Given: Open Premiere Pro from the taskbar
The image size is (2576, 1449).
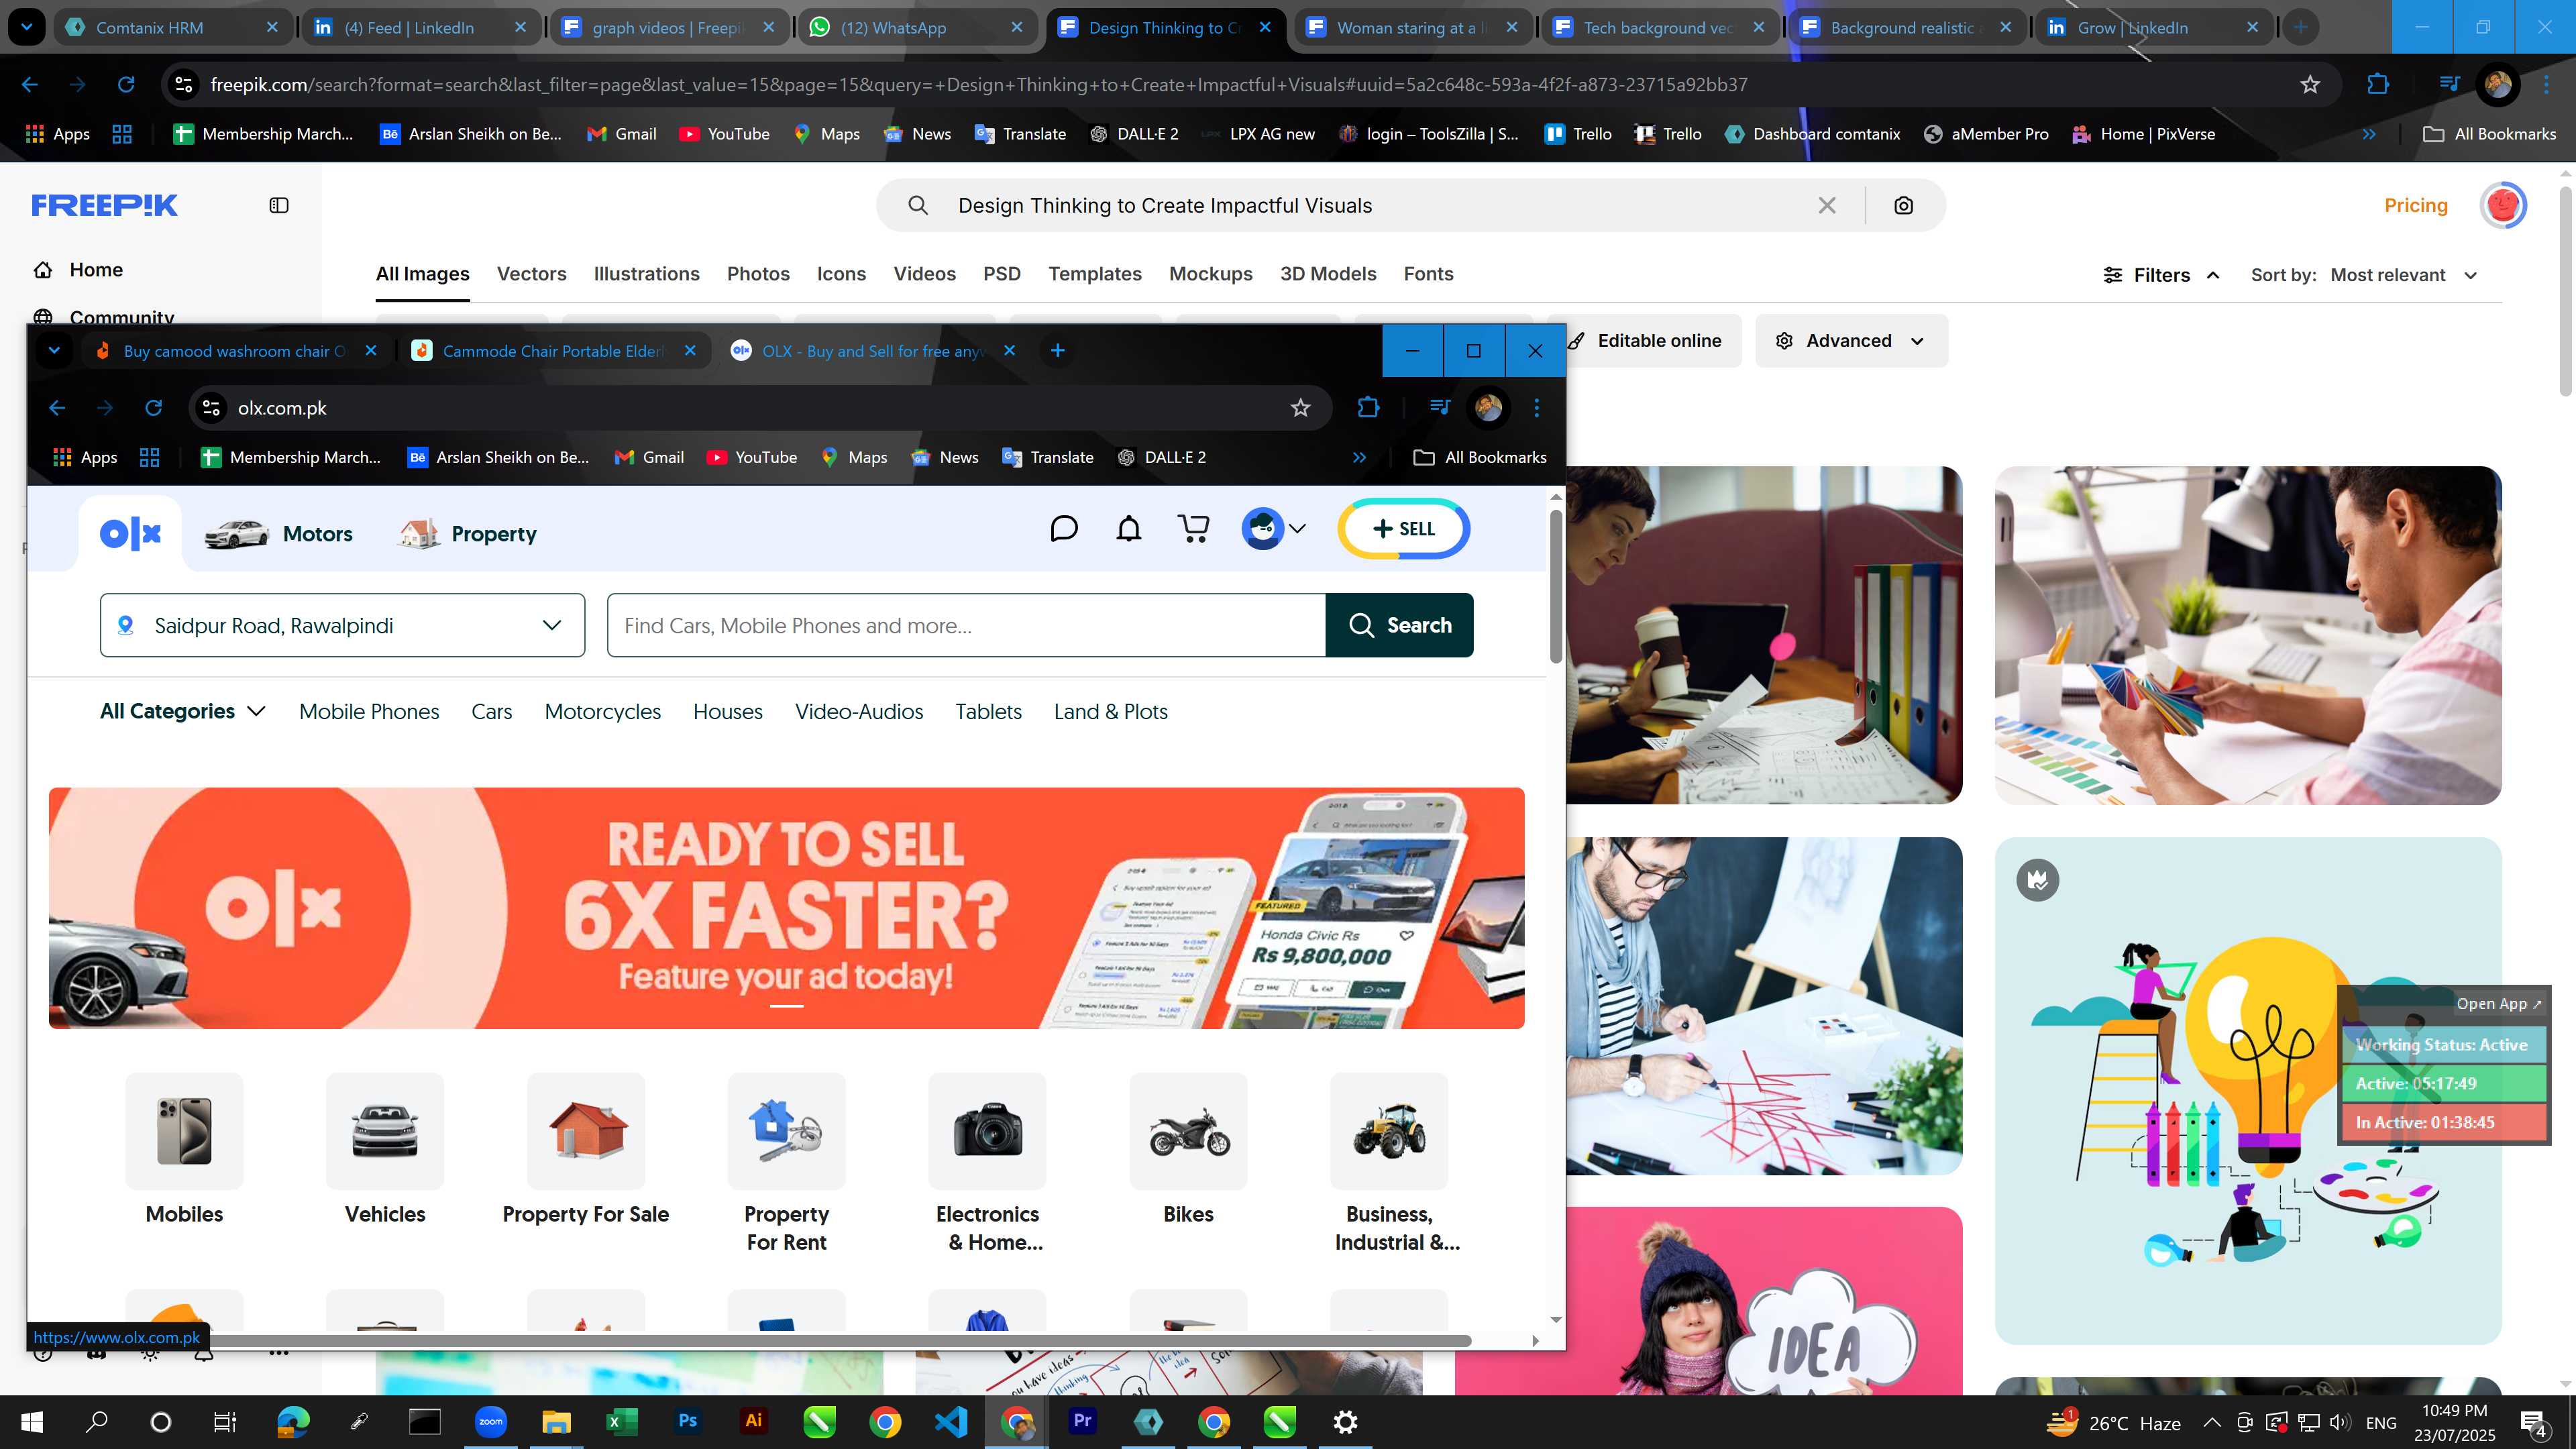Looking at the screenshot, I should [1082, 1421].
